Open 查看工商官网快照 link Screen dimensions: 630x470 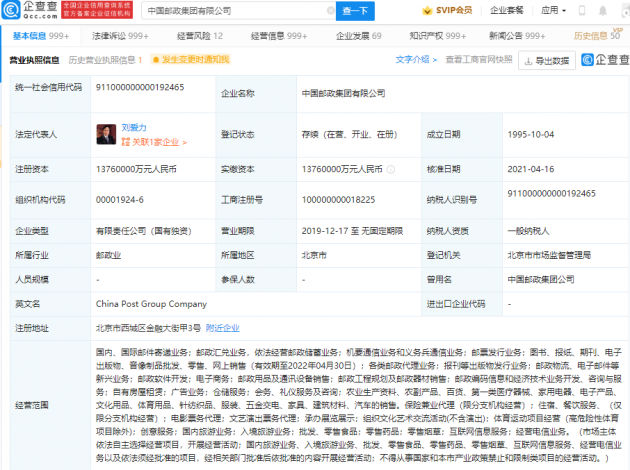pos(479,60)
